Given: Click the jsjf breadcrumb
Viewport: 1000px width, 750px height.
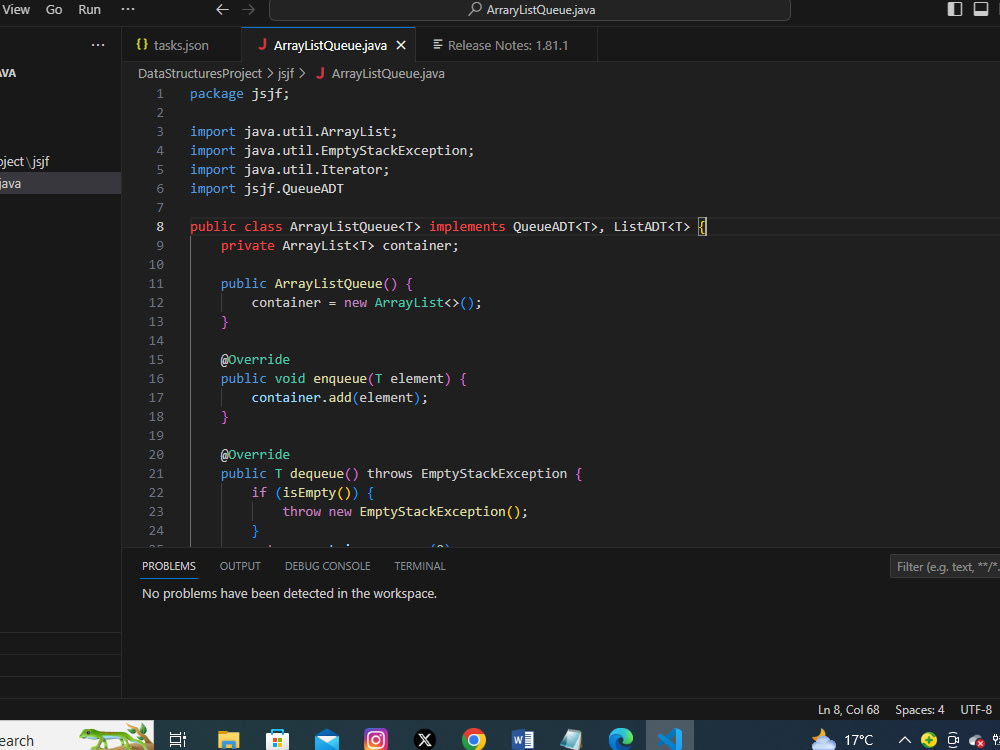Looking at the screenshot, I should [286, 74].
